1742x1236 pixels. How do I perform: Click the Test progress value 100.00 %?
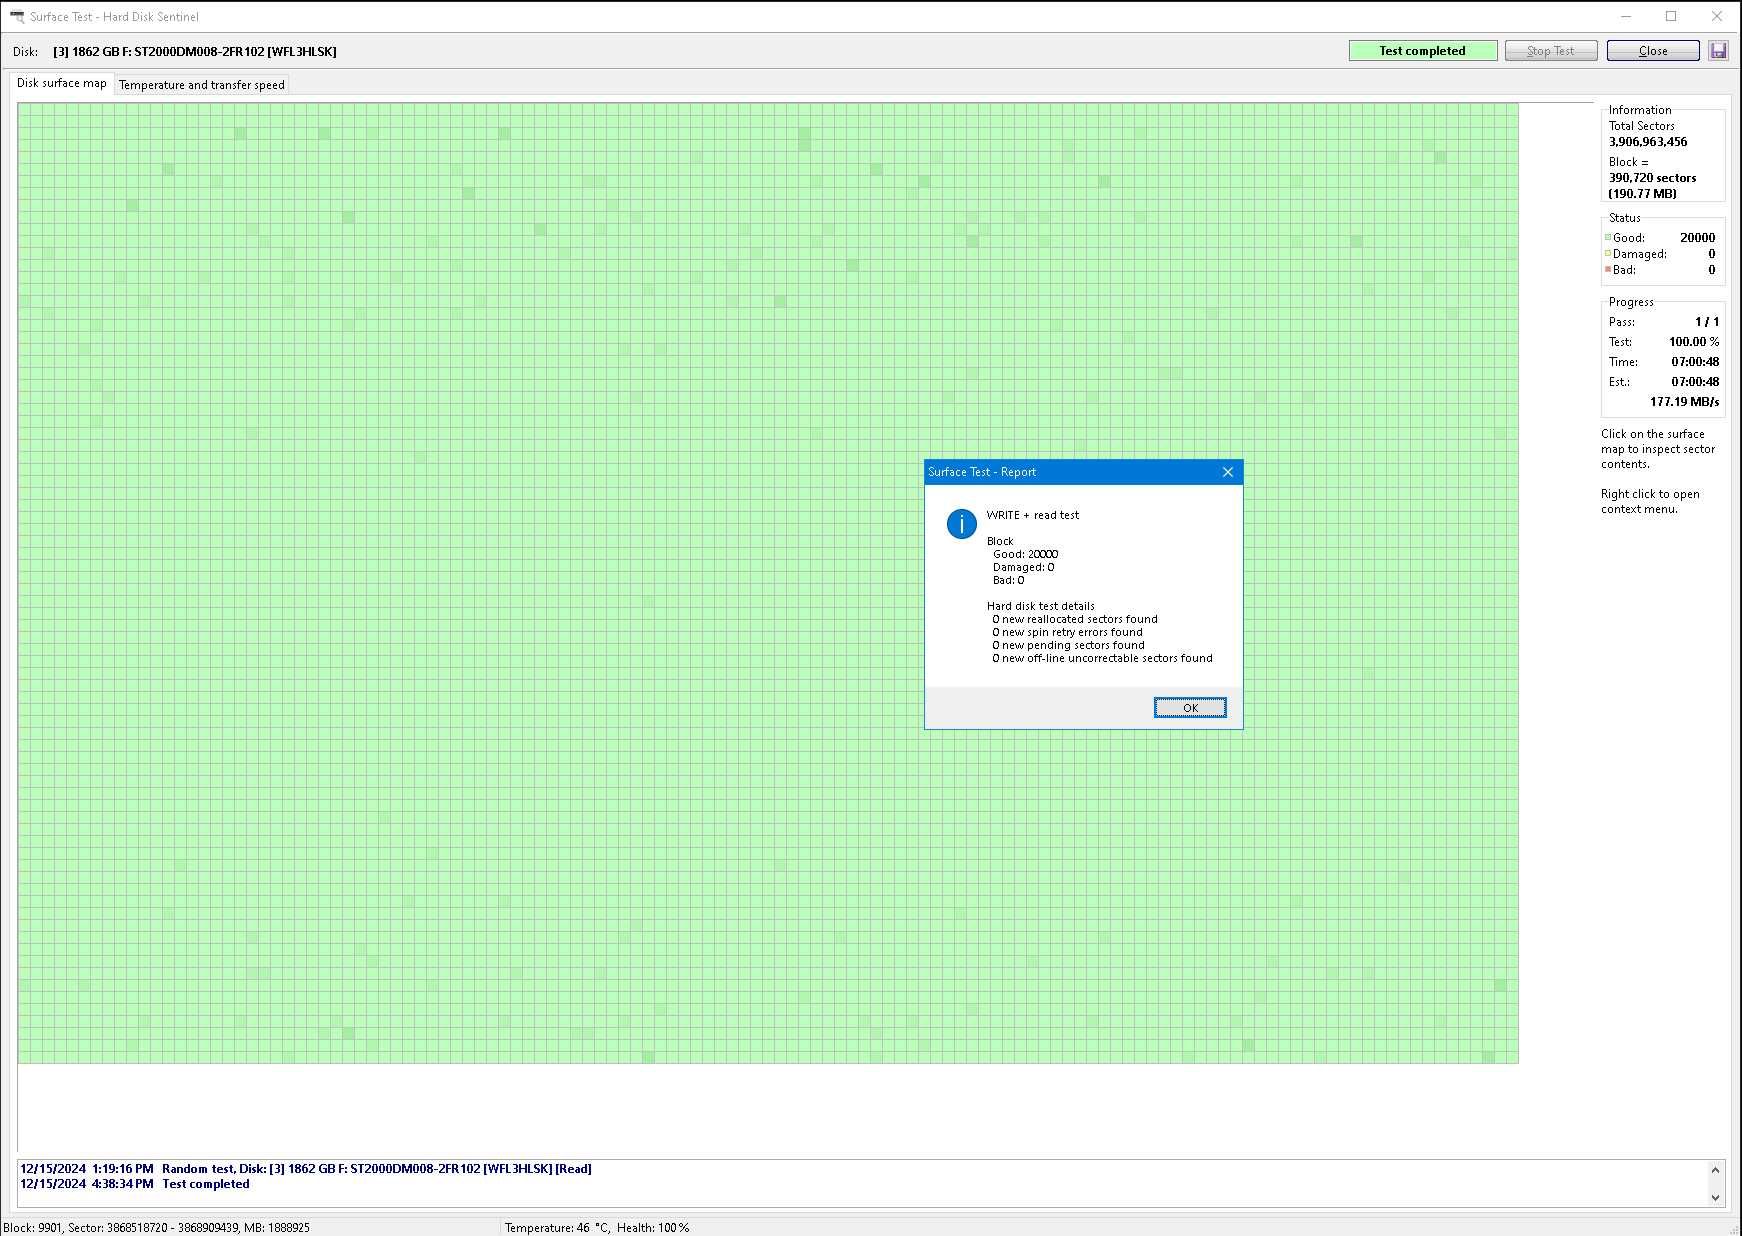coord(1694,342)
